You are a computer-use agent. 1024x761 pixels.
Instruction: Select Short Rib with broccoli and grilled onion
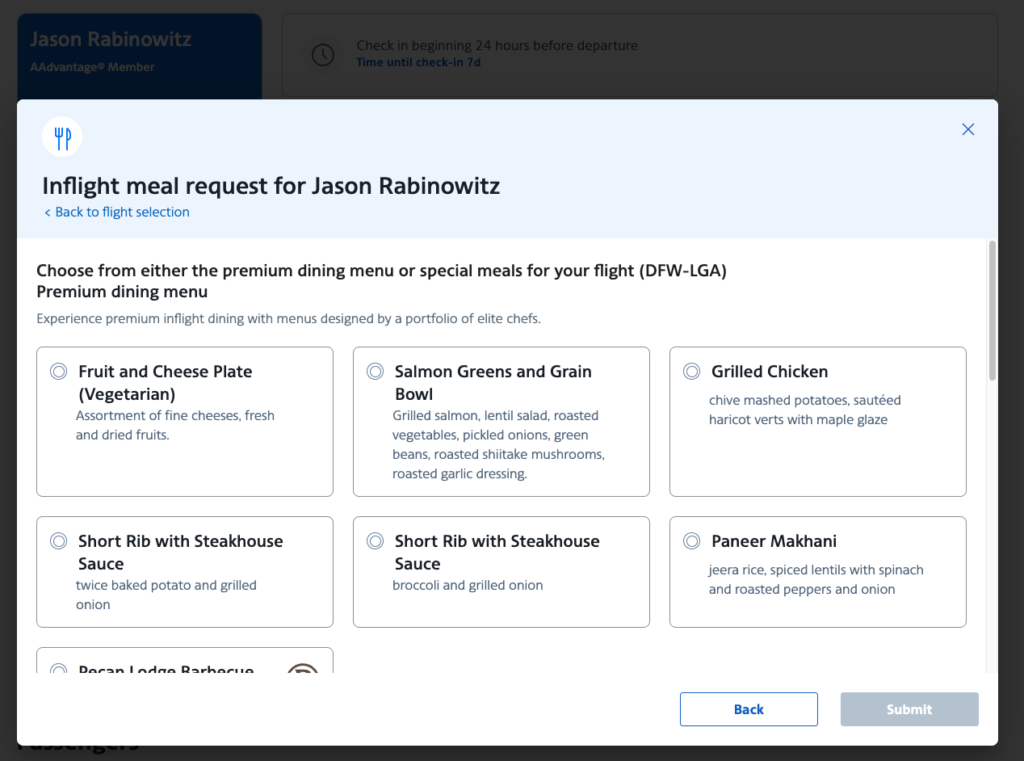(x=374, y=540)
